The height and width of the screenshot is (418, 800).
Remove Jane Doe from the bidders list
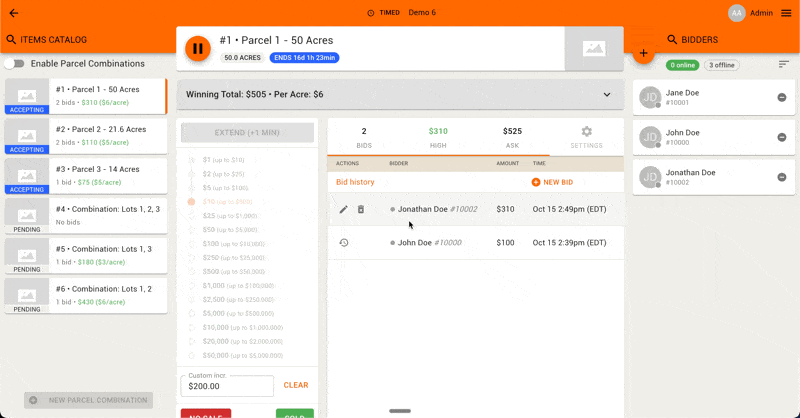[x=782, y=97]
